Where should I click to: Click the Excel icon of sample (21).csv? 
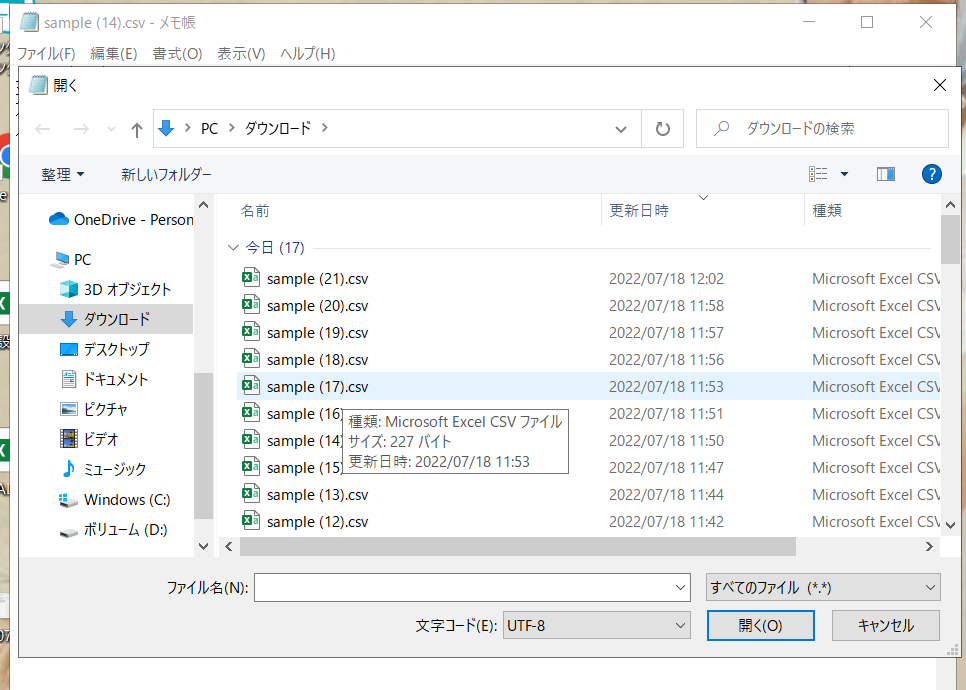[251, 279]
